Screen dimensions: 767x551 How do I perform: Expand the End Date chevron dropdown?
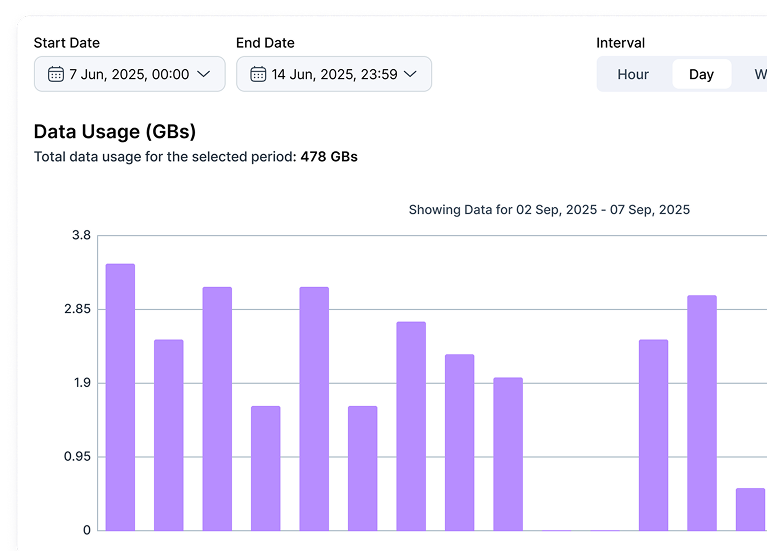click(410, 74)
